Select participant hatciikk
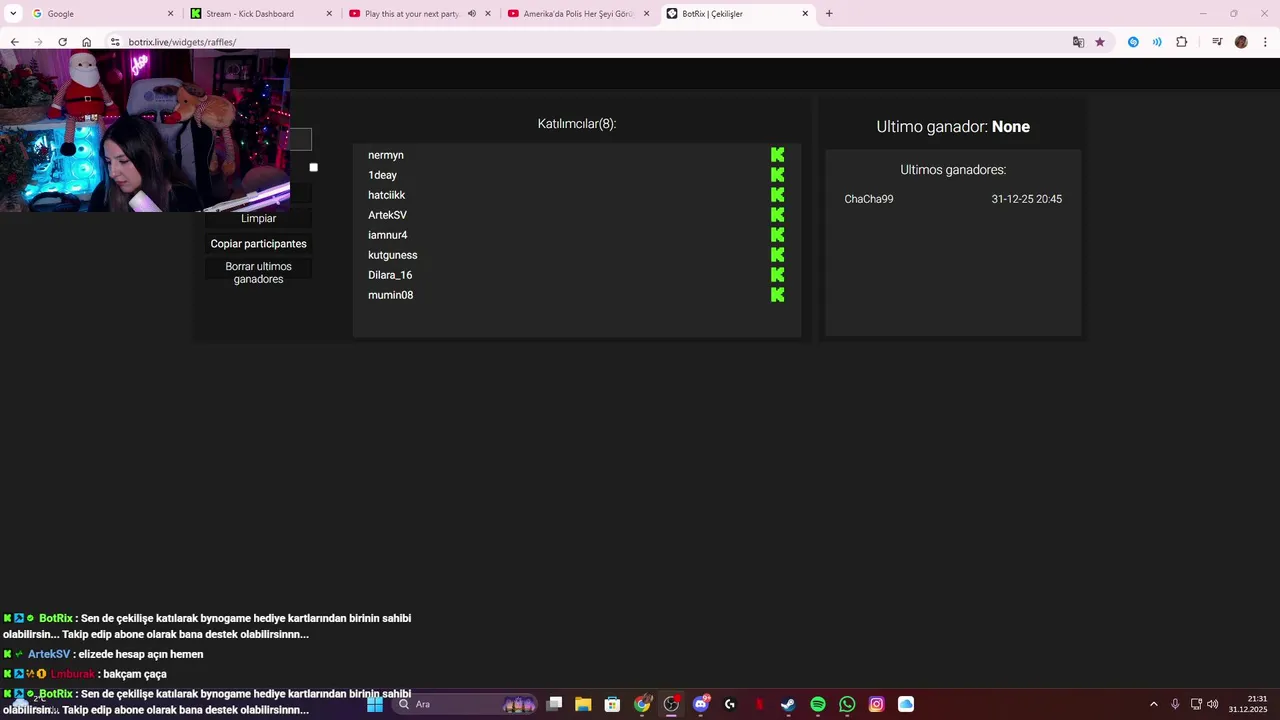This screenshot has width=1280, height=720. point(386,195)
